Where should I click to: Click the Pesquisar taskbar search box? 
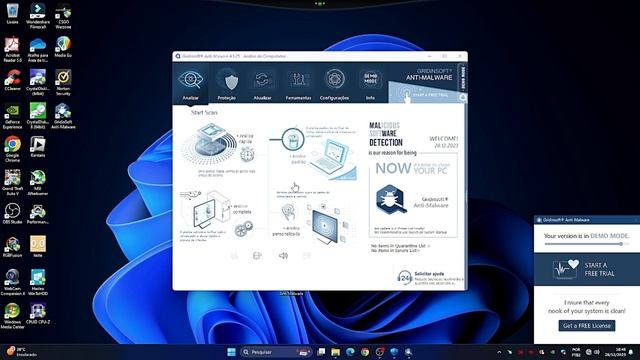pyautogui.click(x=275, y=352)
